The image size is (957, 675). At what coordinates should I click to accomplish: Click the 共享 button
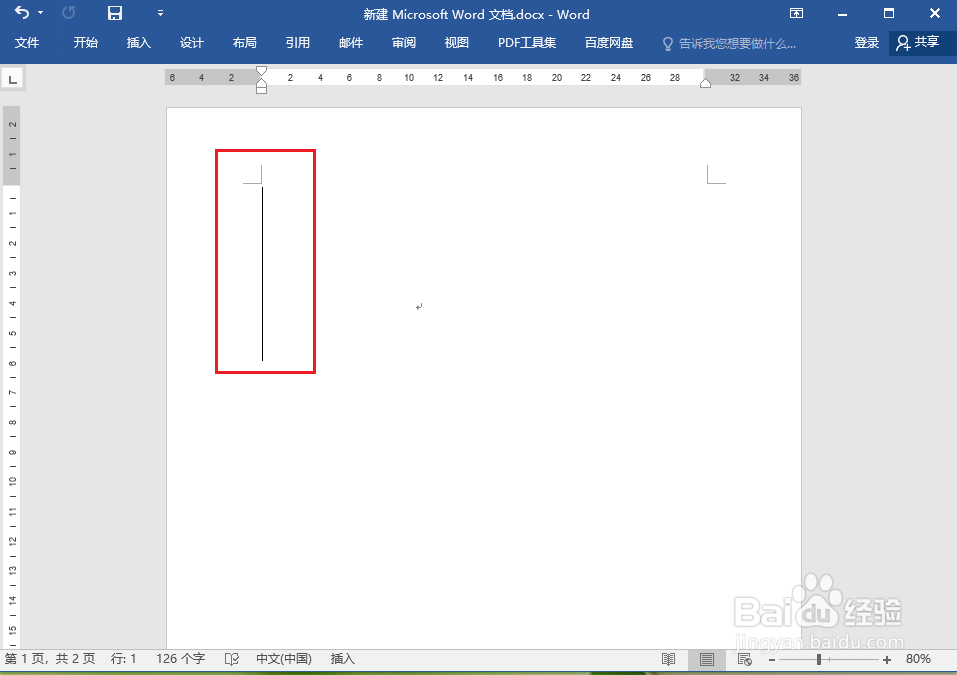point(918,43)
